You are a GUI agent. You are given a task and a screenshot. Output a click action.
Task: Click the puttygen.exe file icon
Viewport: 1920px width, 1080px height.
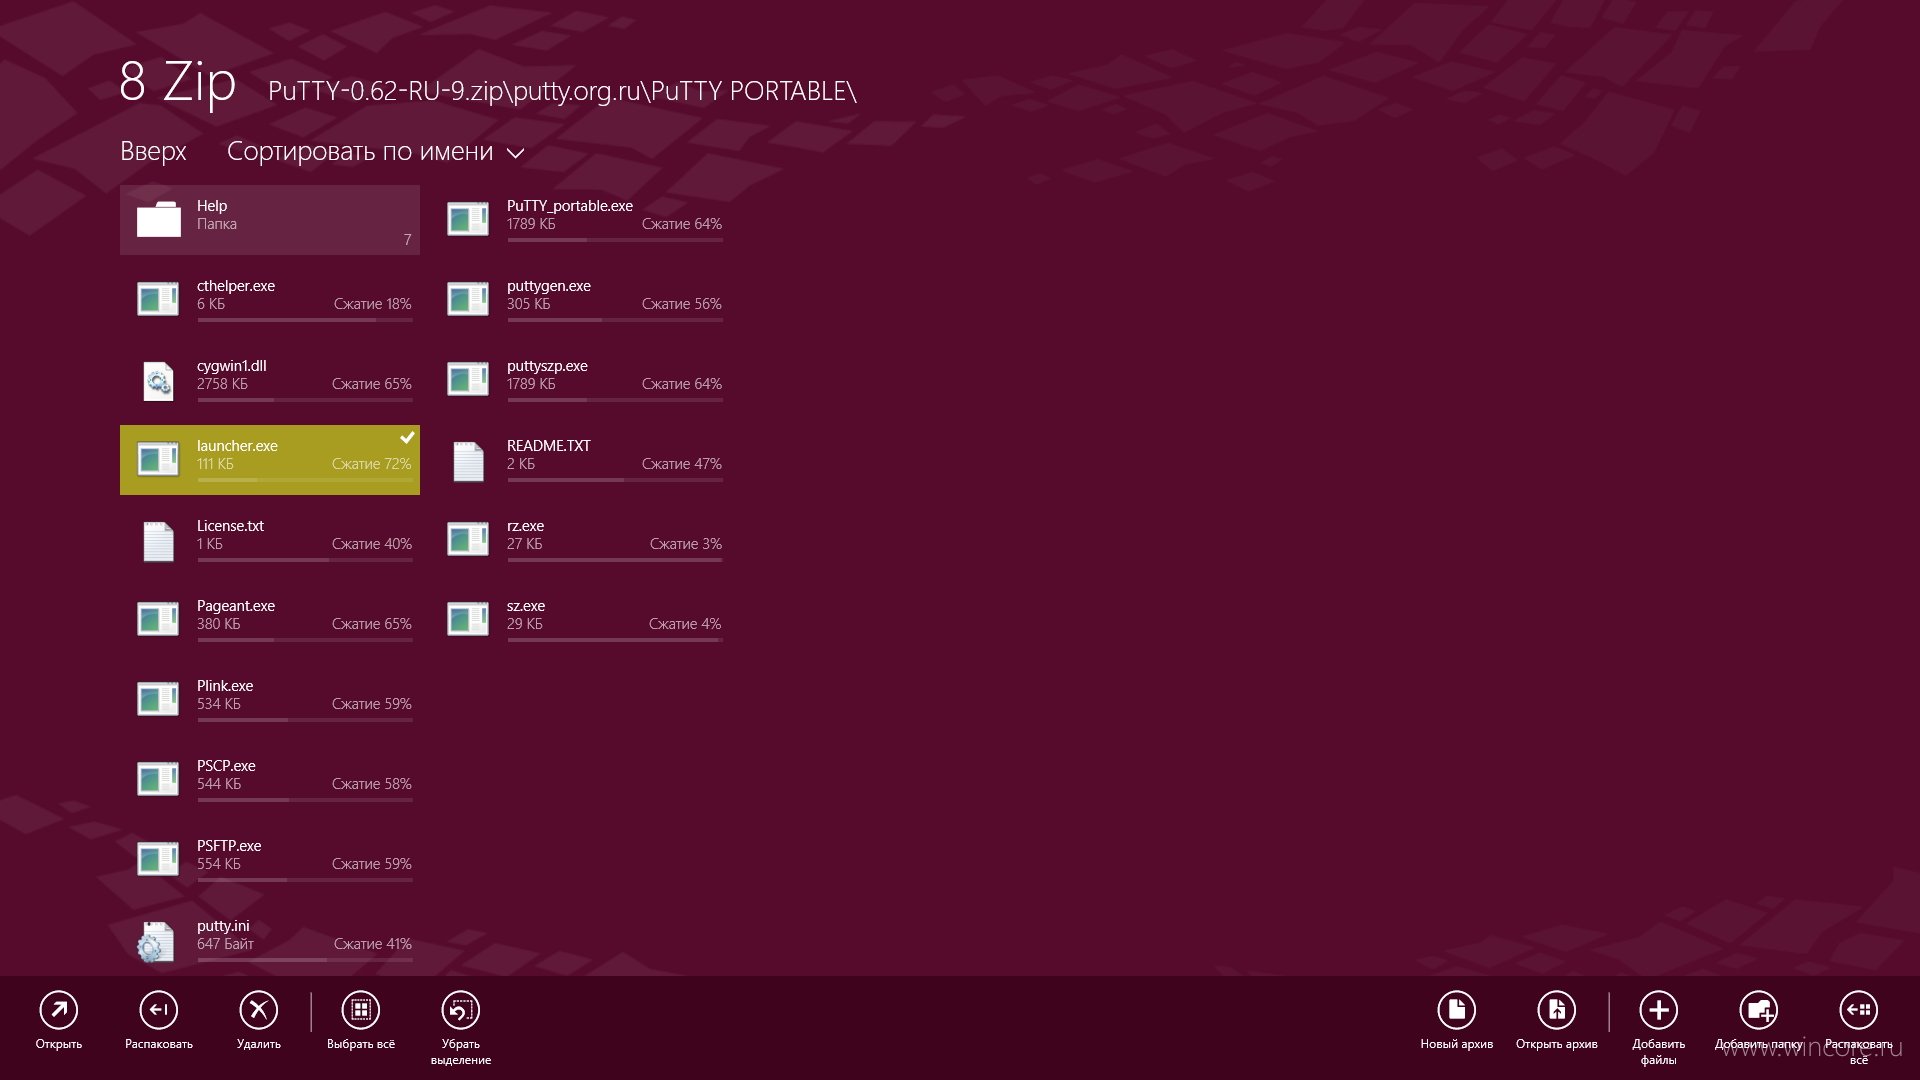click(468, 298)
